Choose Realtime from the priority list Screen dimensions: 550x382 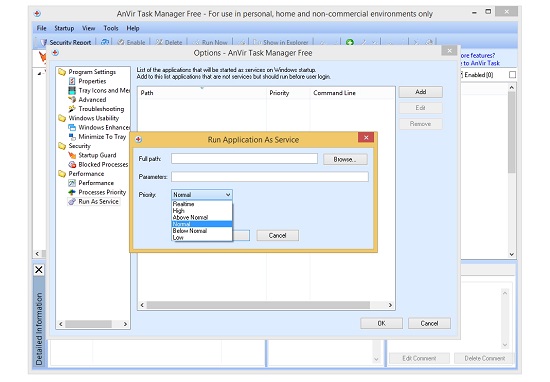pyautogui.click(x=202, y=204)
